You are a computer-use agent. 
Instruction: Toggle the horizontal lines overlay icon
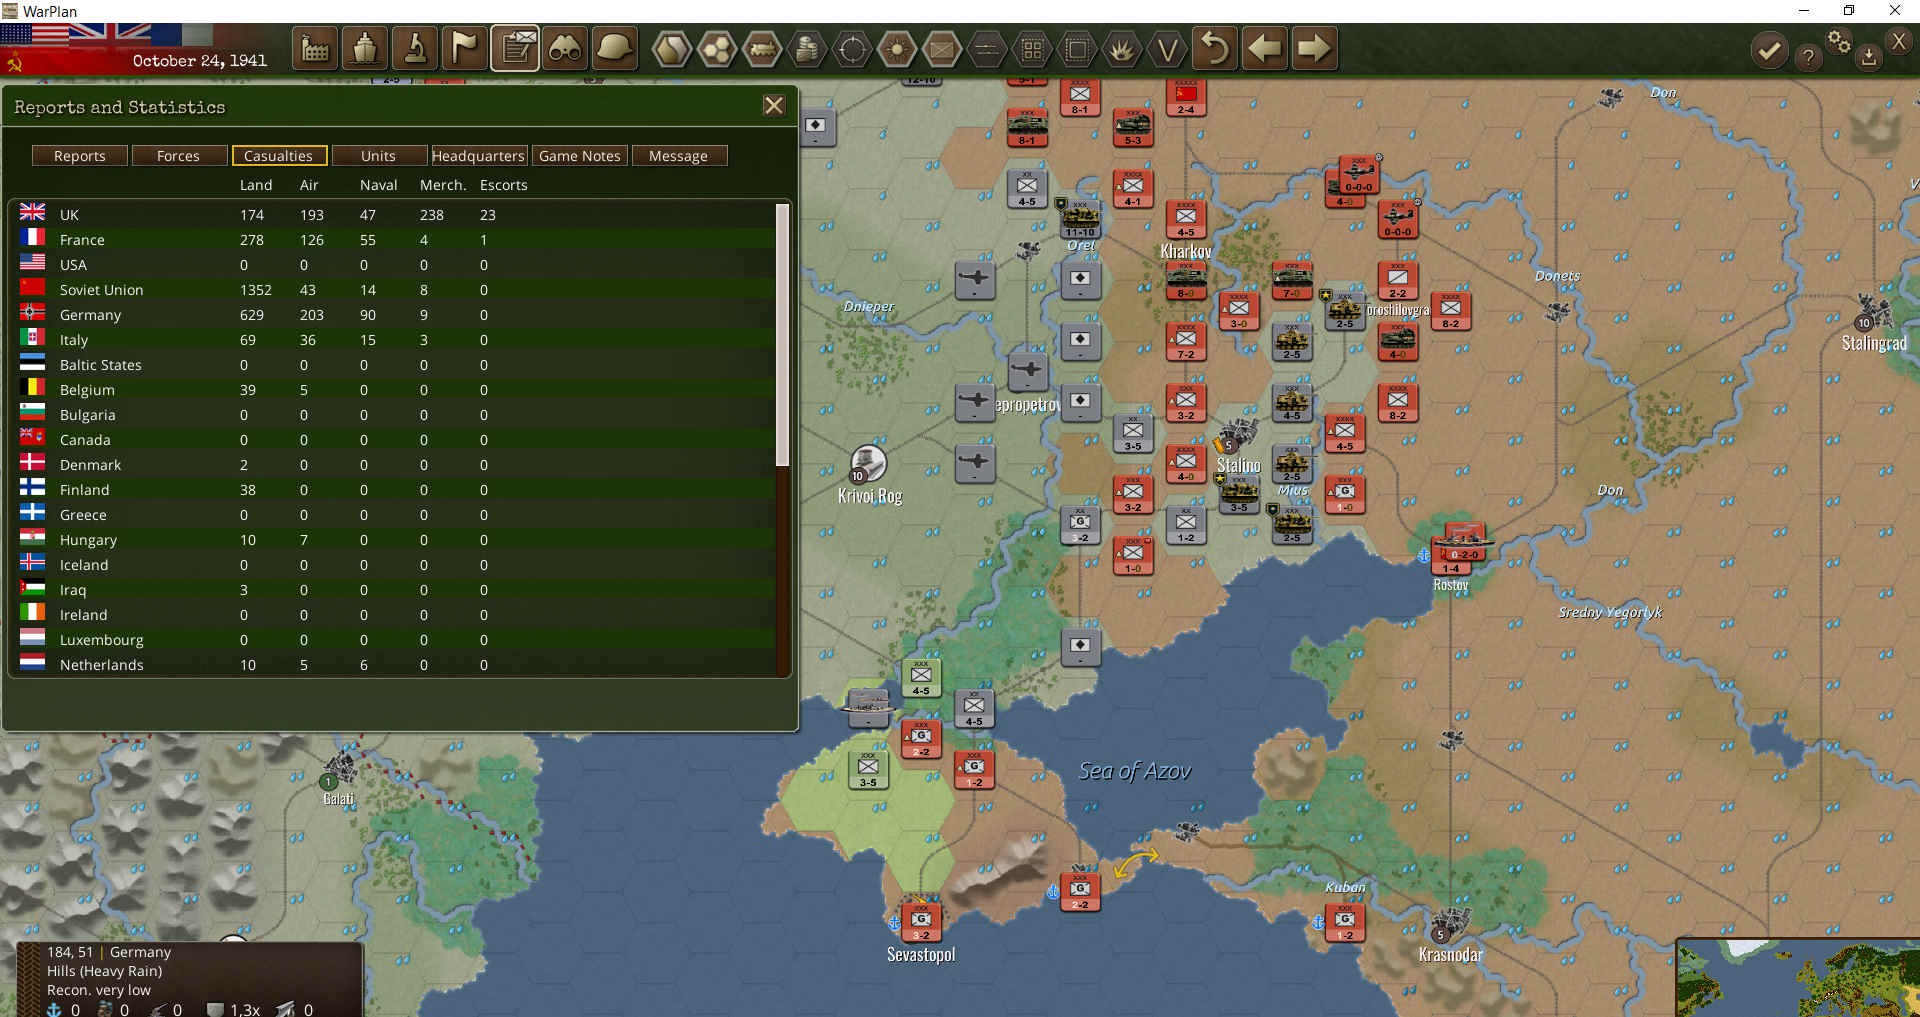987,49
